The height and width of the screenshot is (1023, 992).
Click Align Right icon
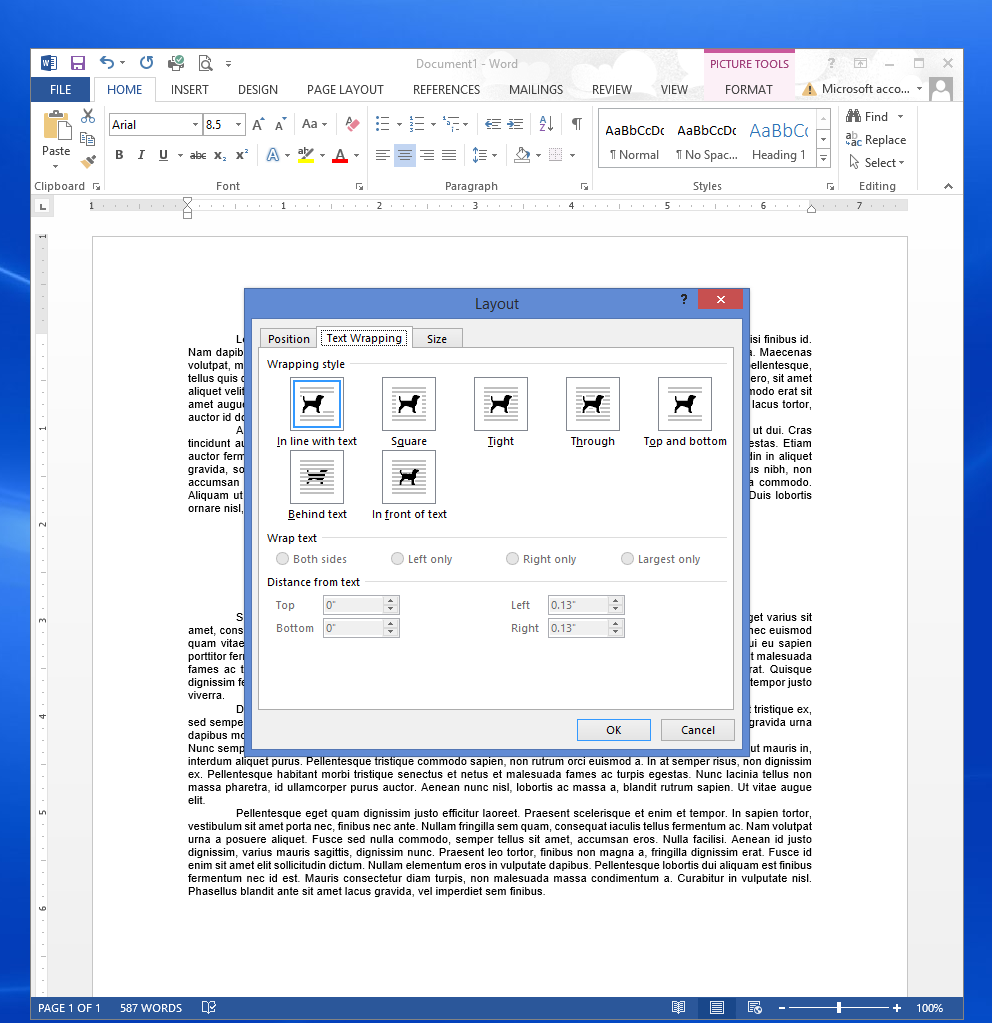pyautogui.click(x=427, y=155)
